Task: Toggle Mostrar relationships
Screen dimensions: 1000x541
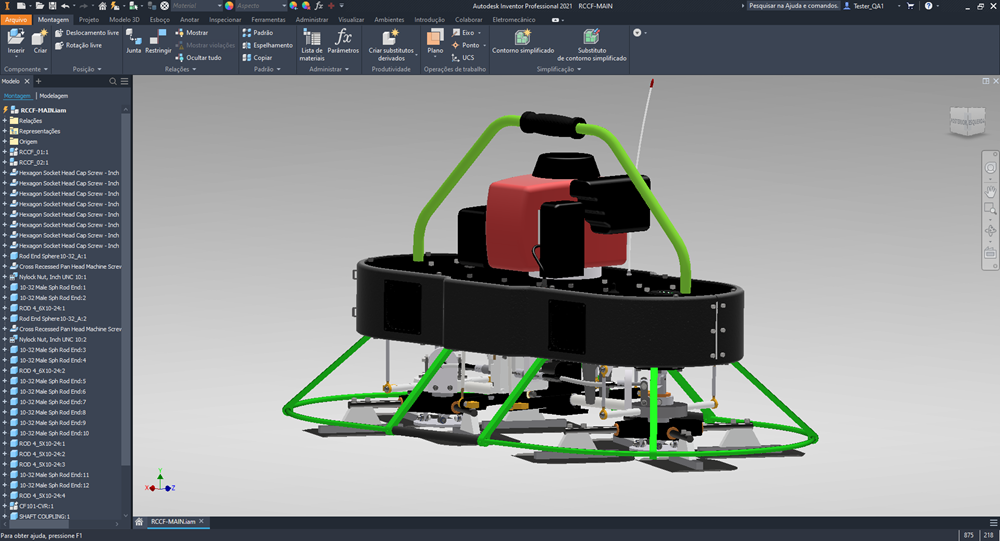Action: point(191,33)
